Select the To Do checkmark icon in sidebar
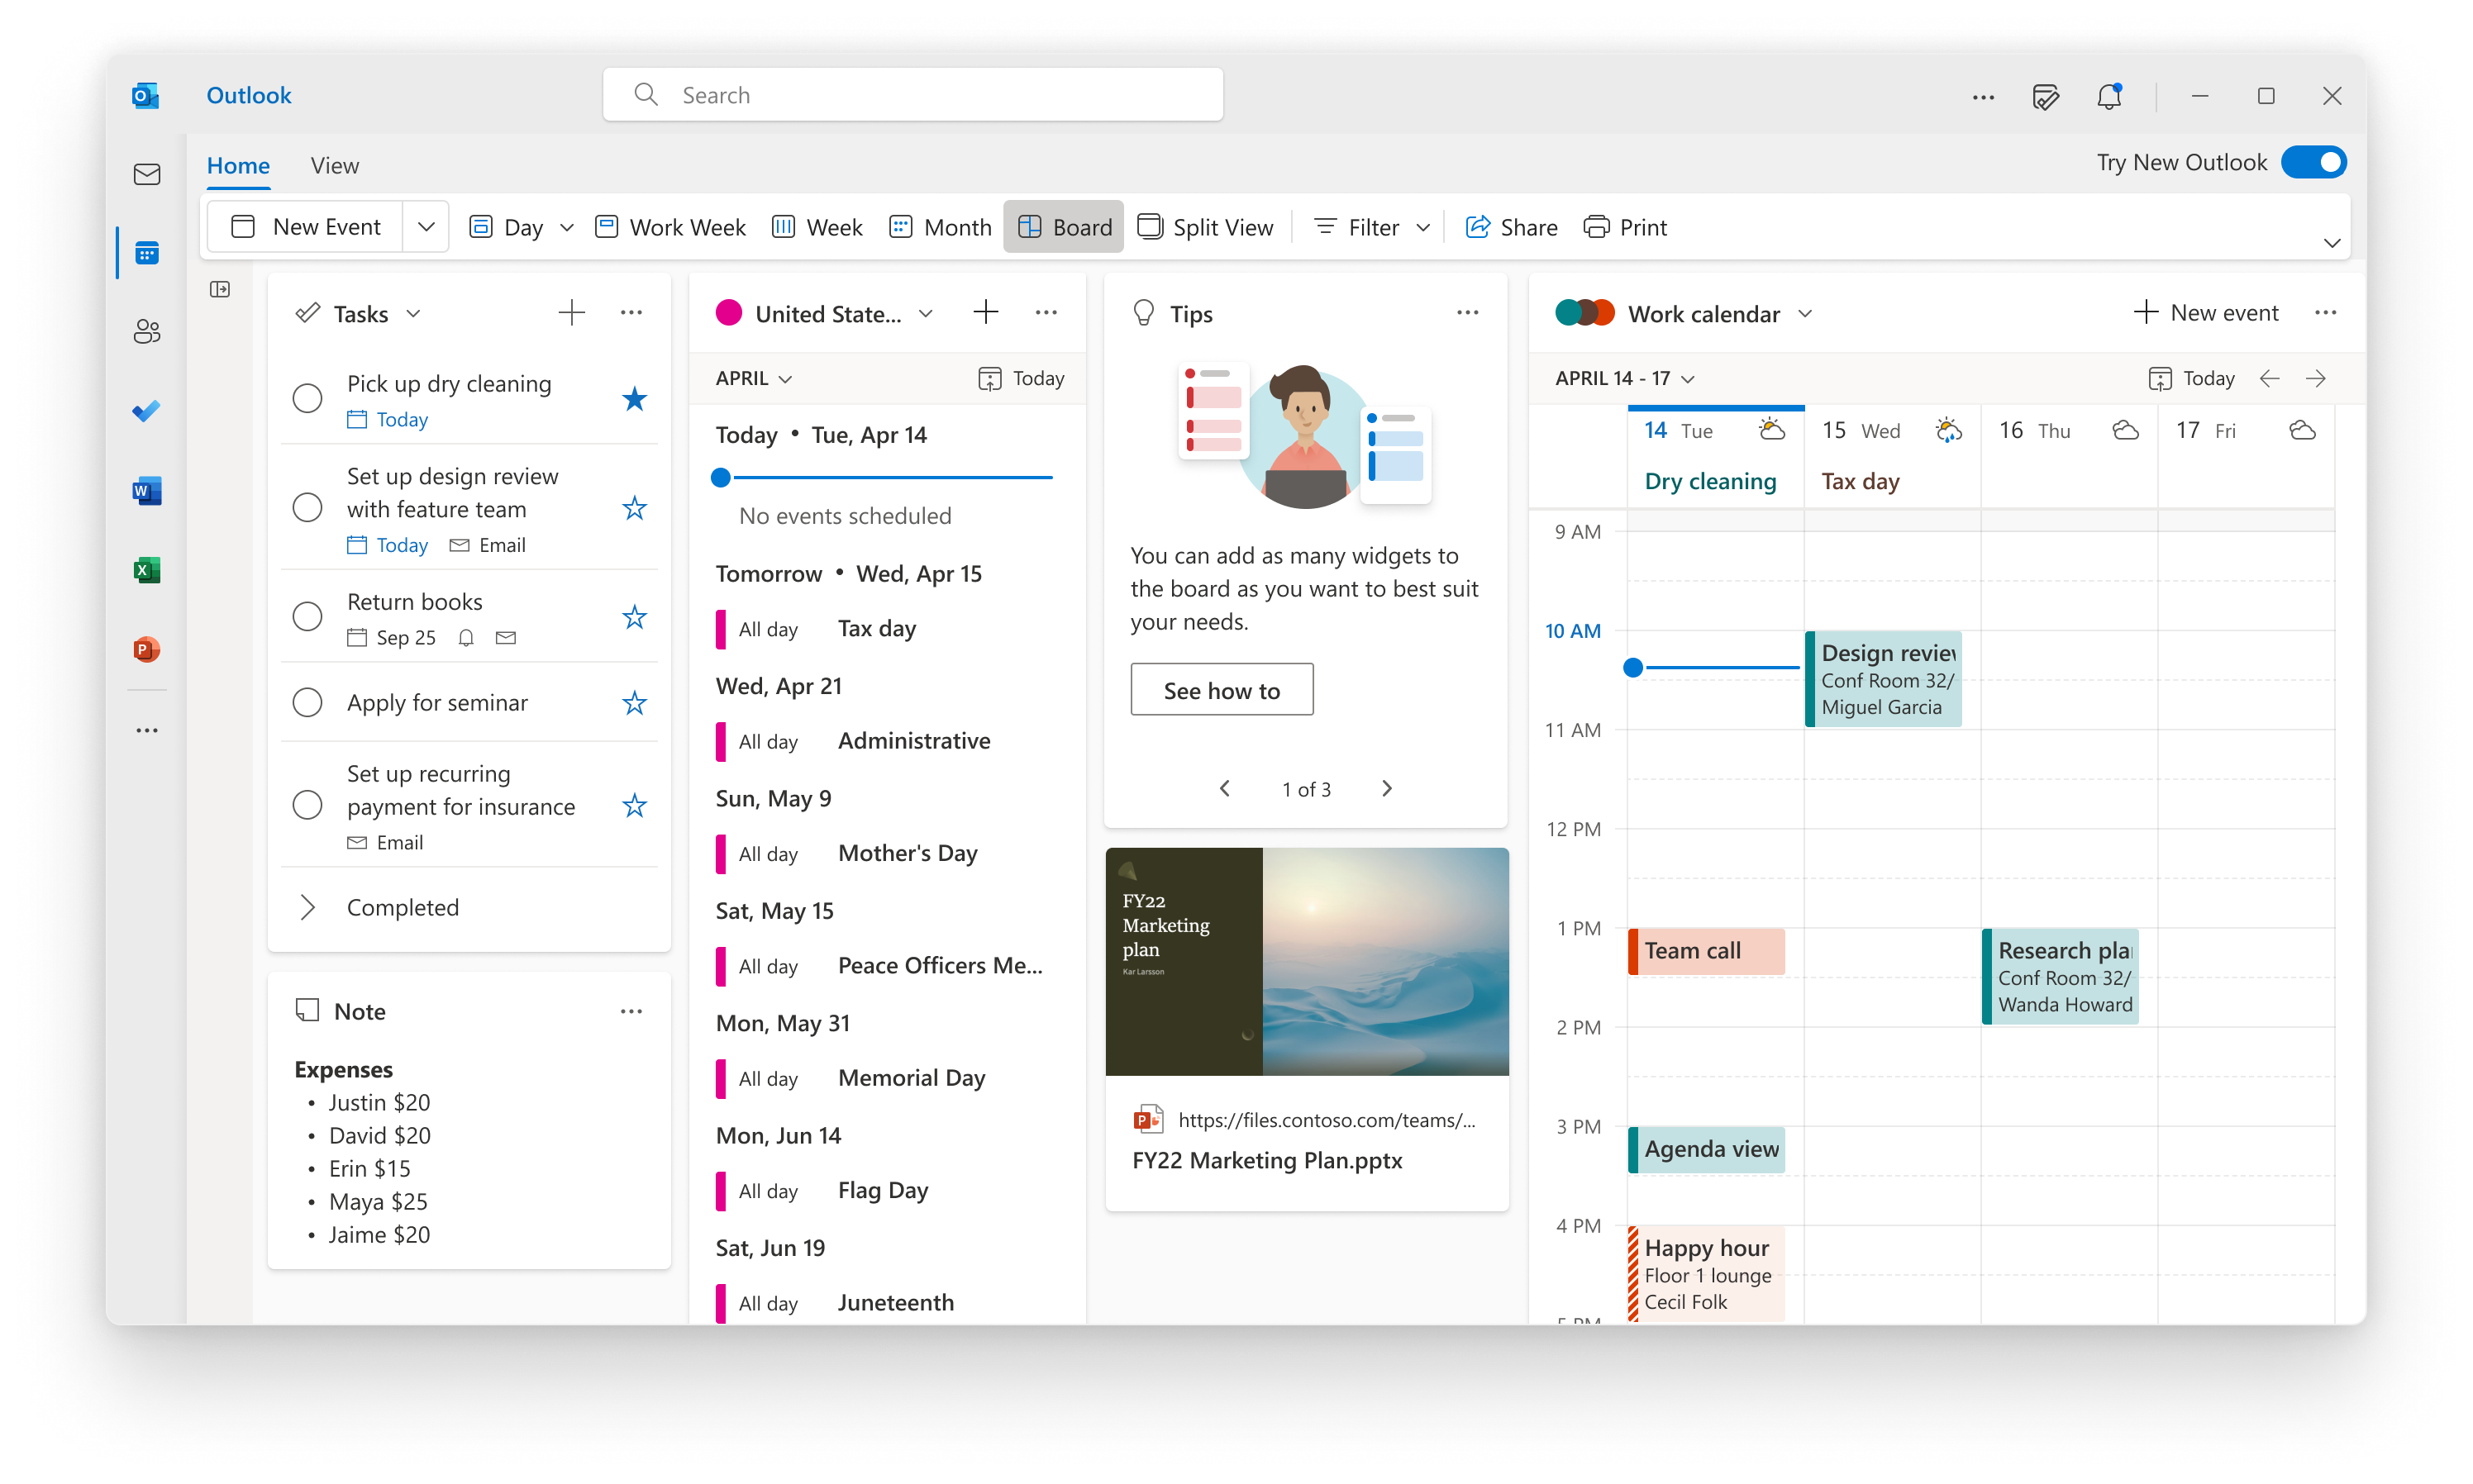 [146, 410]
